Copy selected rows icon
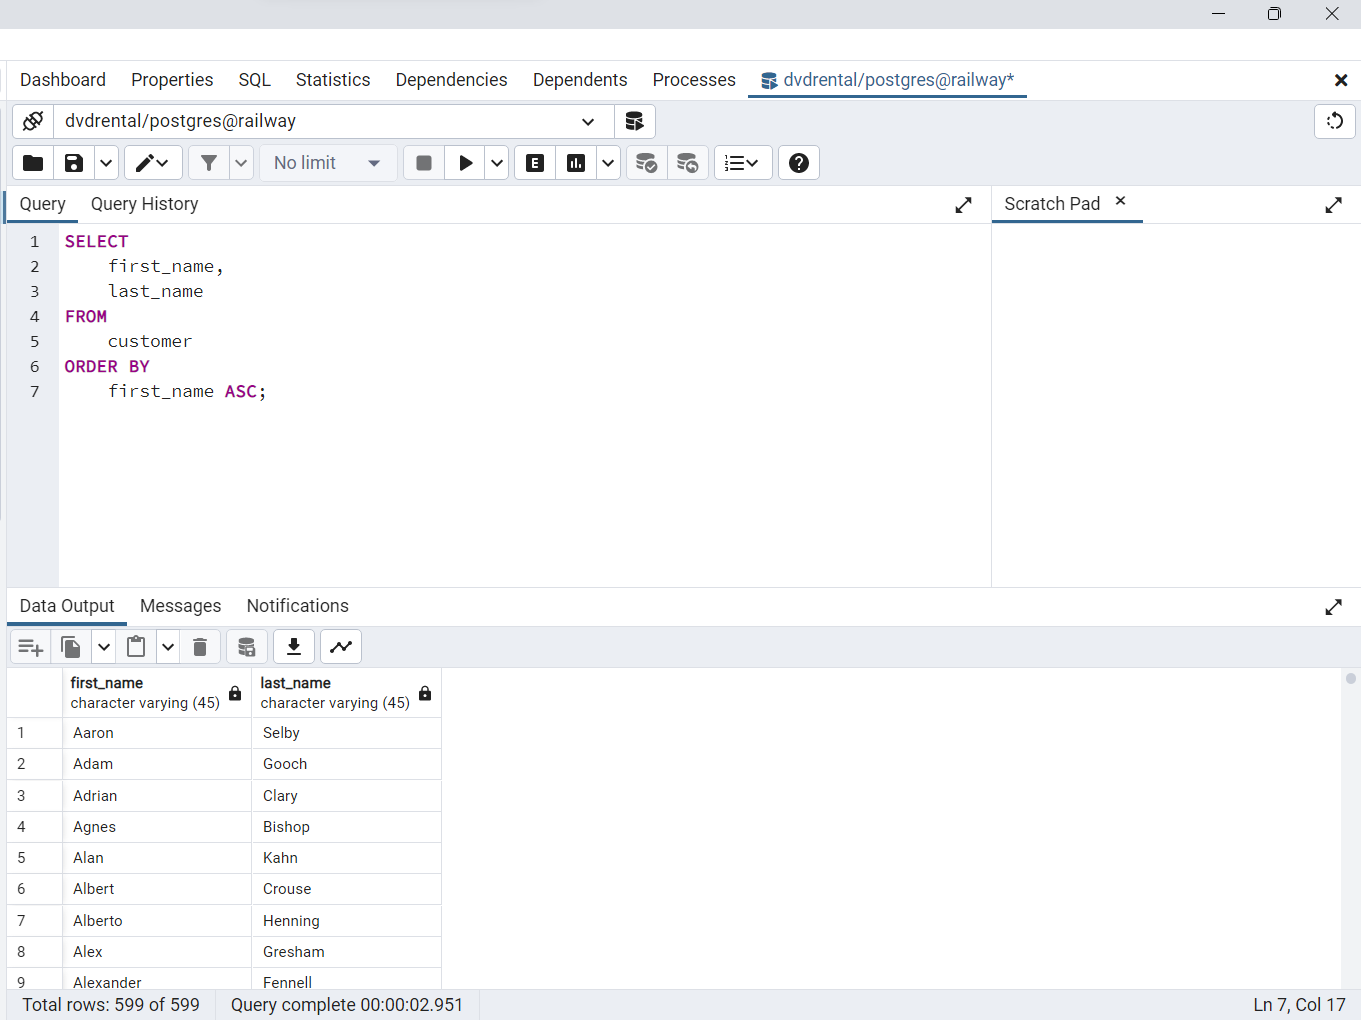This screenshot has width=1361, height=1020. point(71,647)
